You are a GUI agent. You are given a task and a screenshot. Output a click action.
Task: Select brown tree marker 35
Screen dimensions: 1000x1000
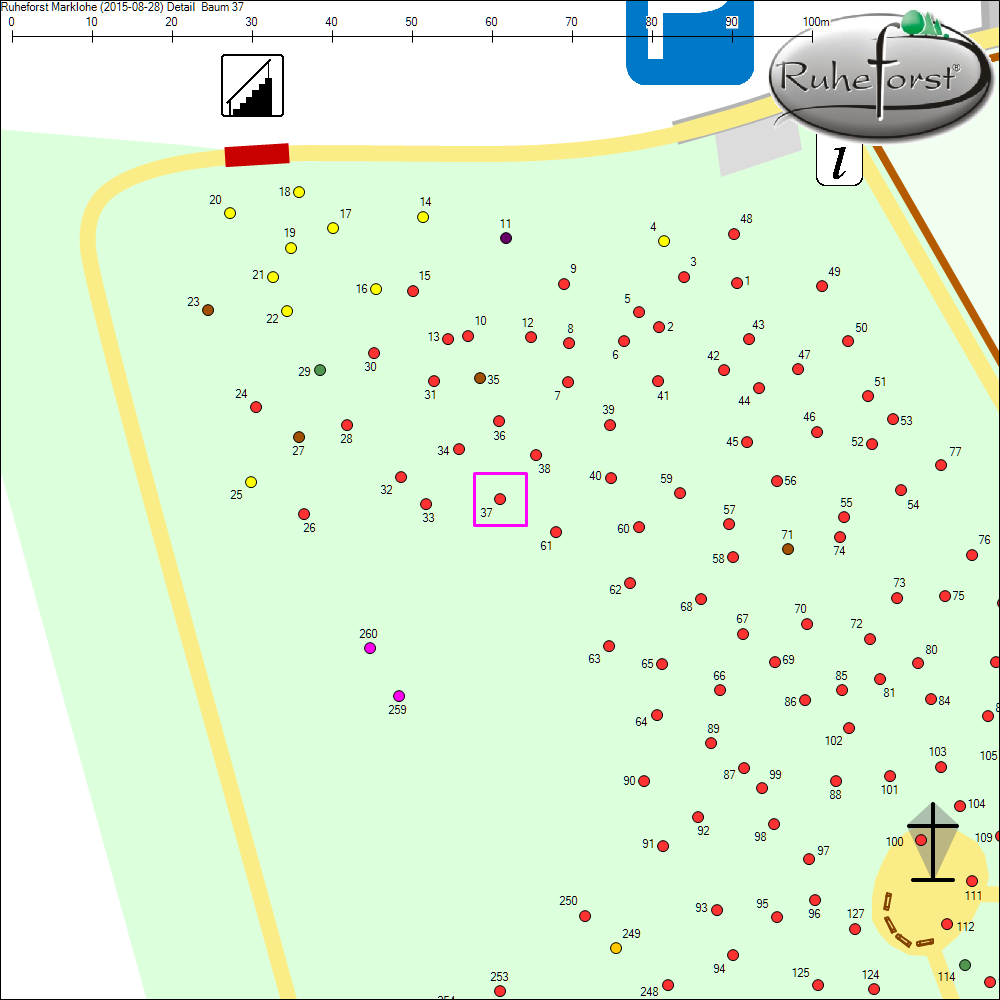(x=480, y=378)
